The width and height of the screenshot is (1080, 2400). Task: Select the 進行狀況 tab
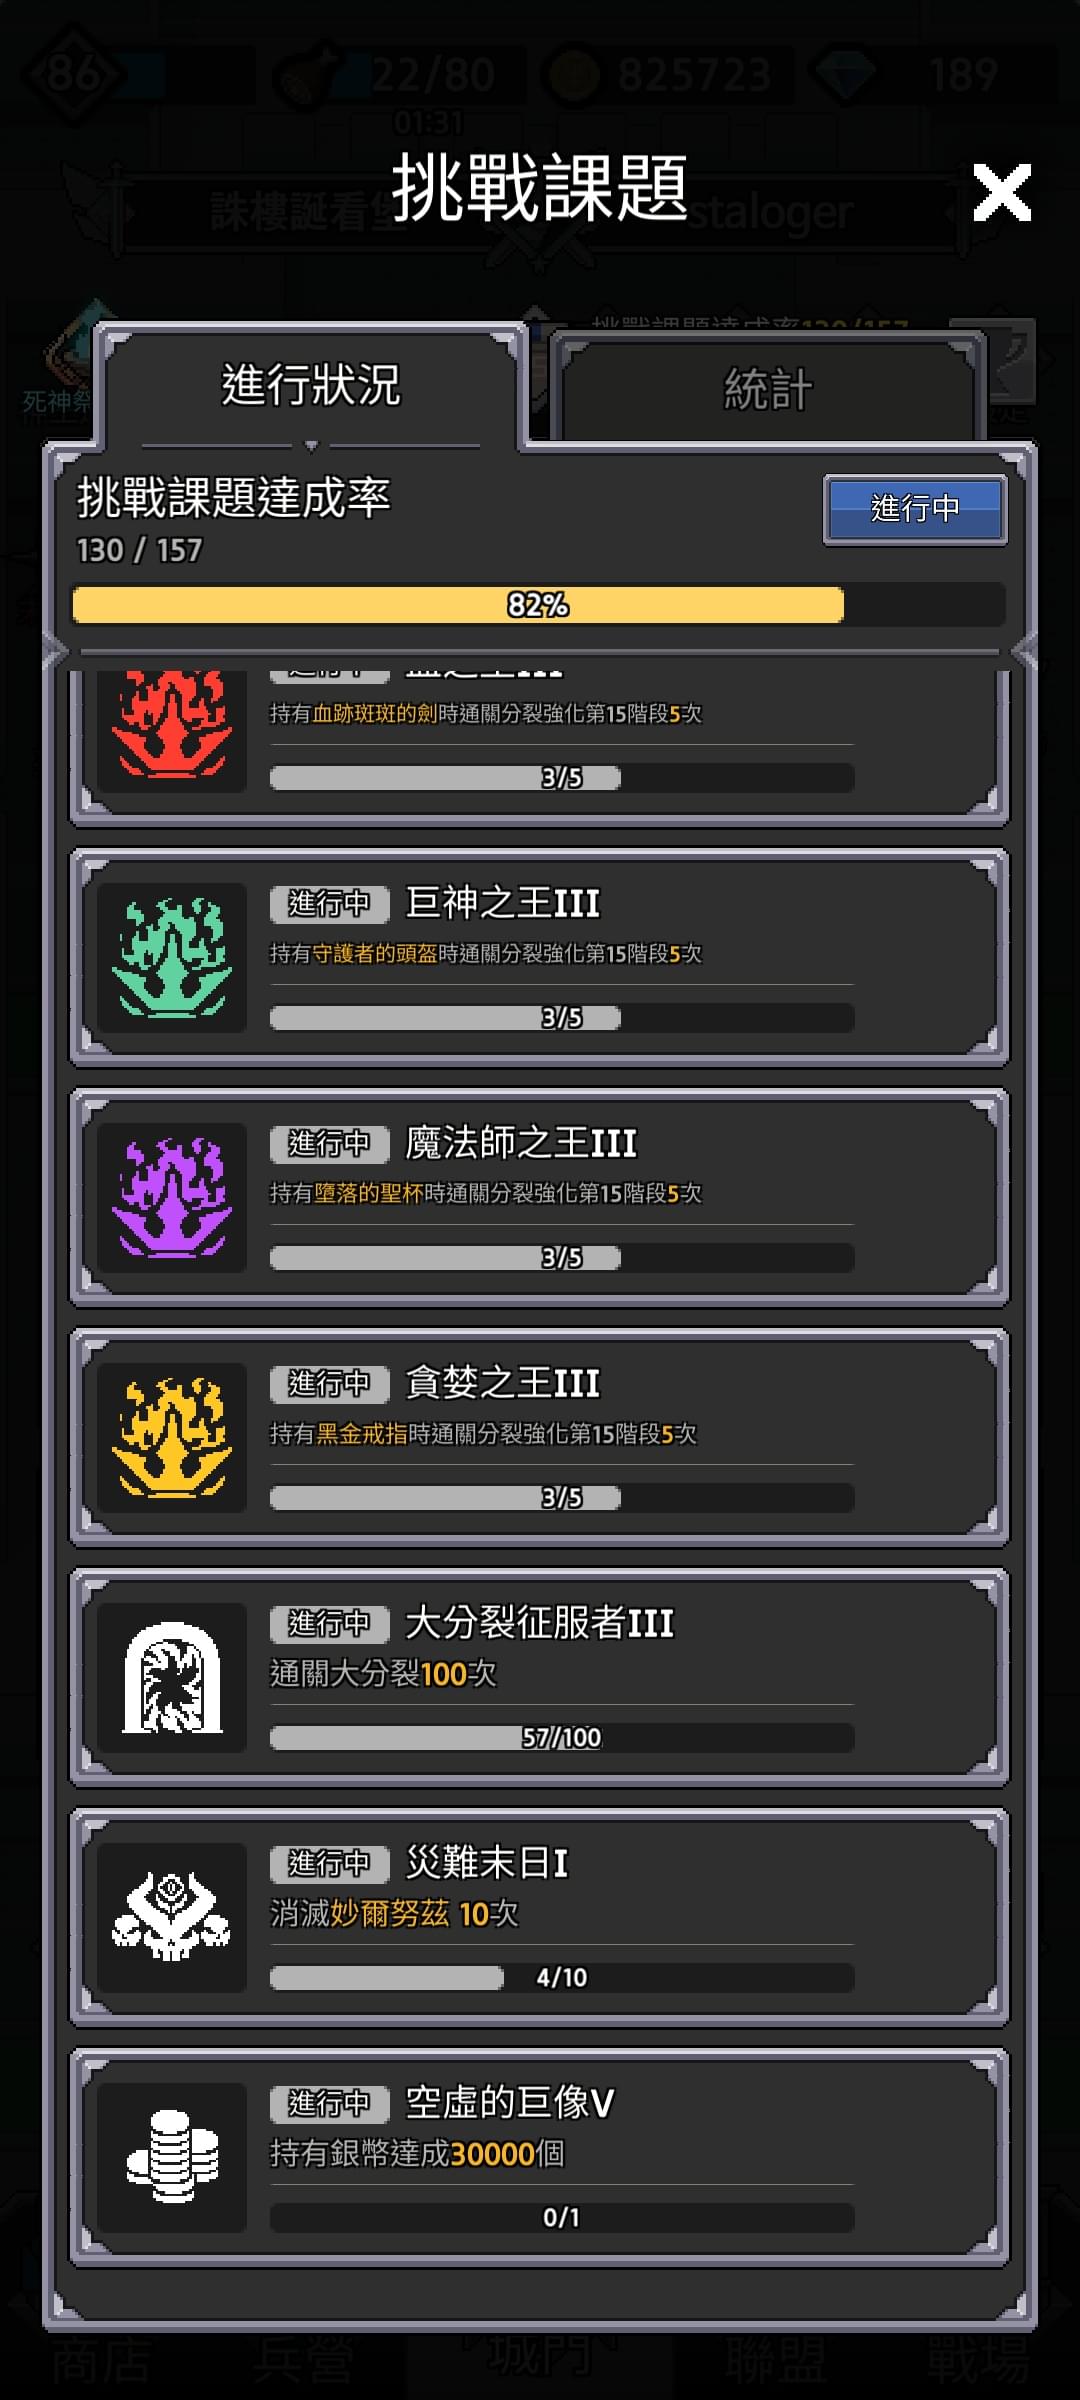click(x=311, y=385)
